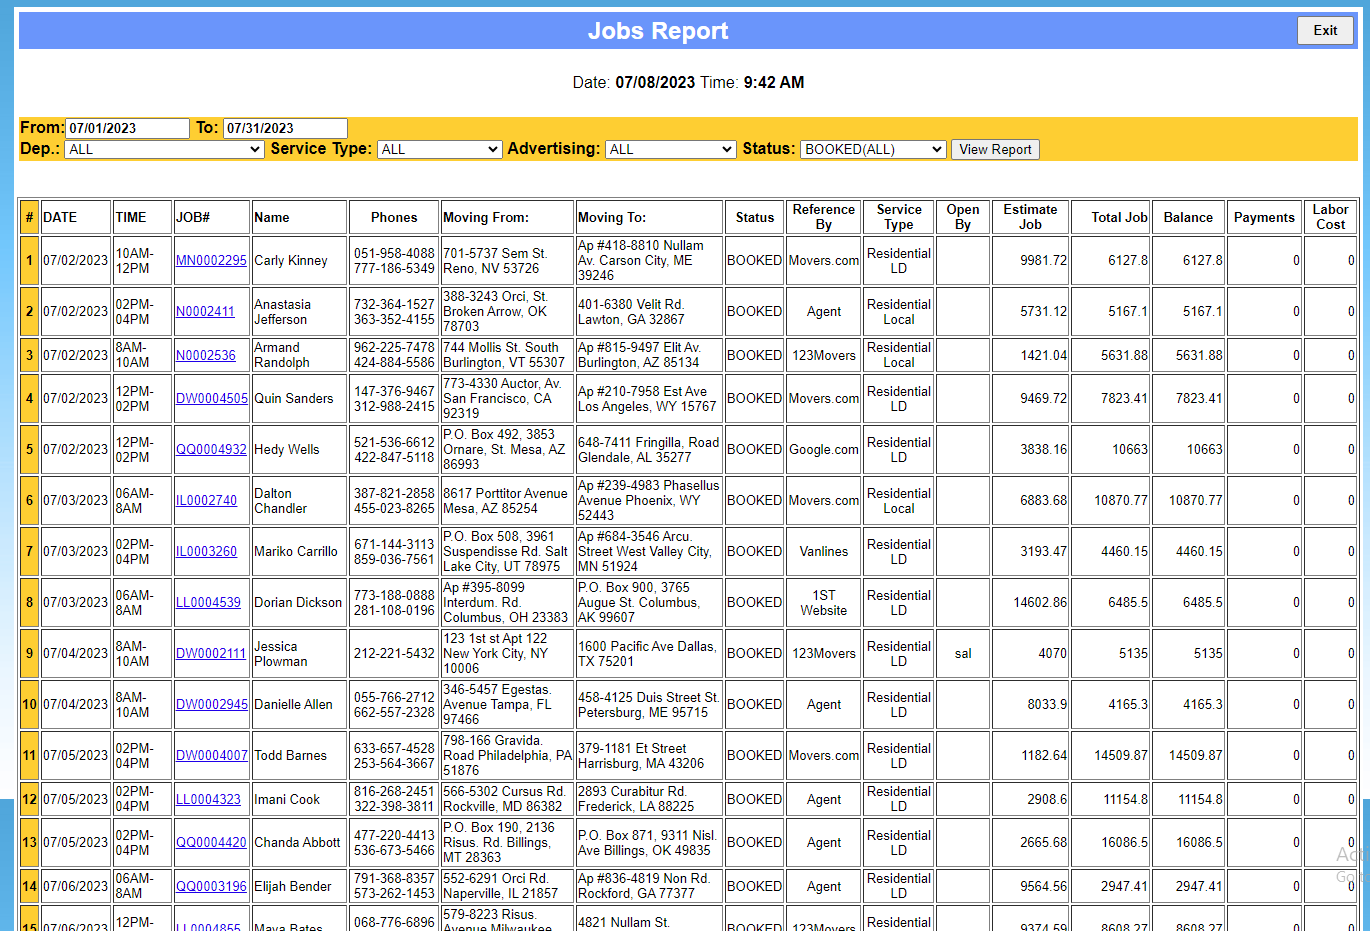
Task: Open the Dep. dropdown
Action: [165, 149]
